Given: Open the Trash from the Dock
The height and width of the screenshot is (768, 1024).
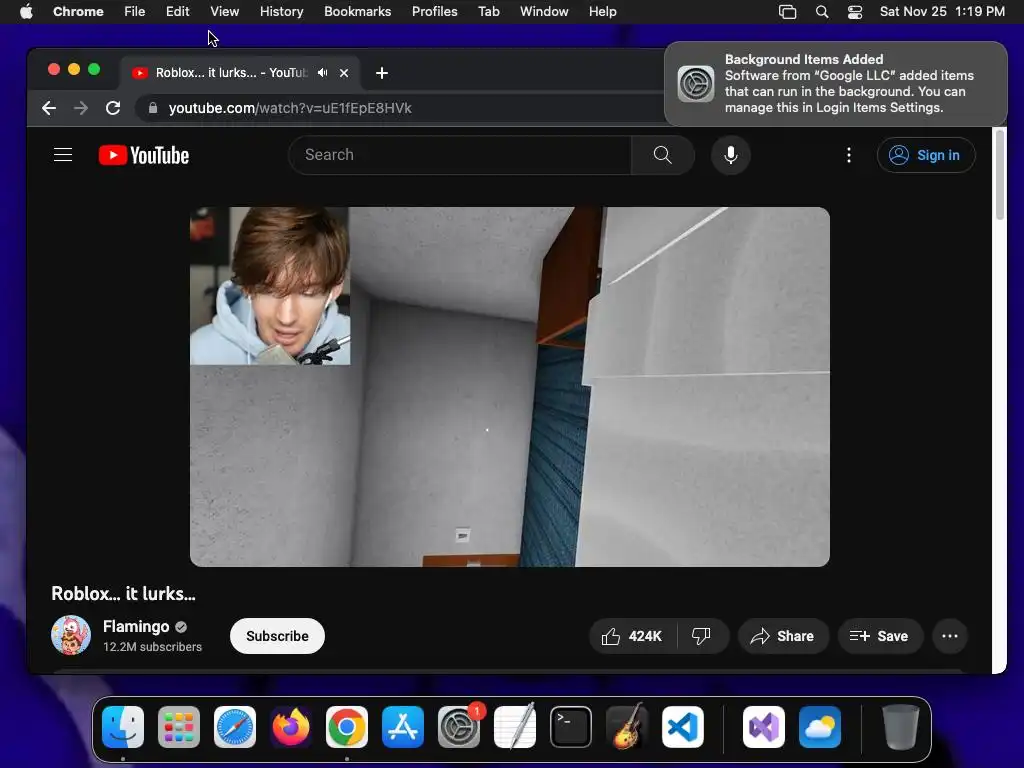Looking at the screenshot, I should pos(901,727).
